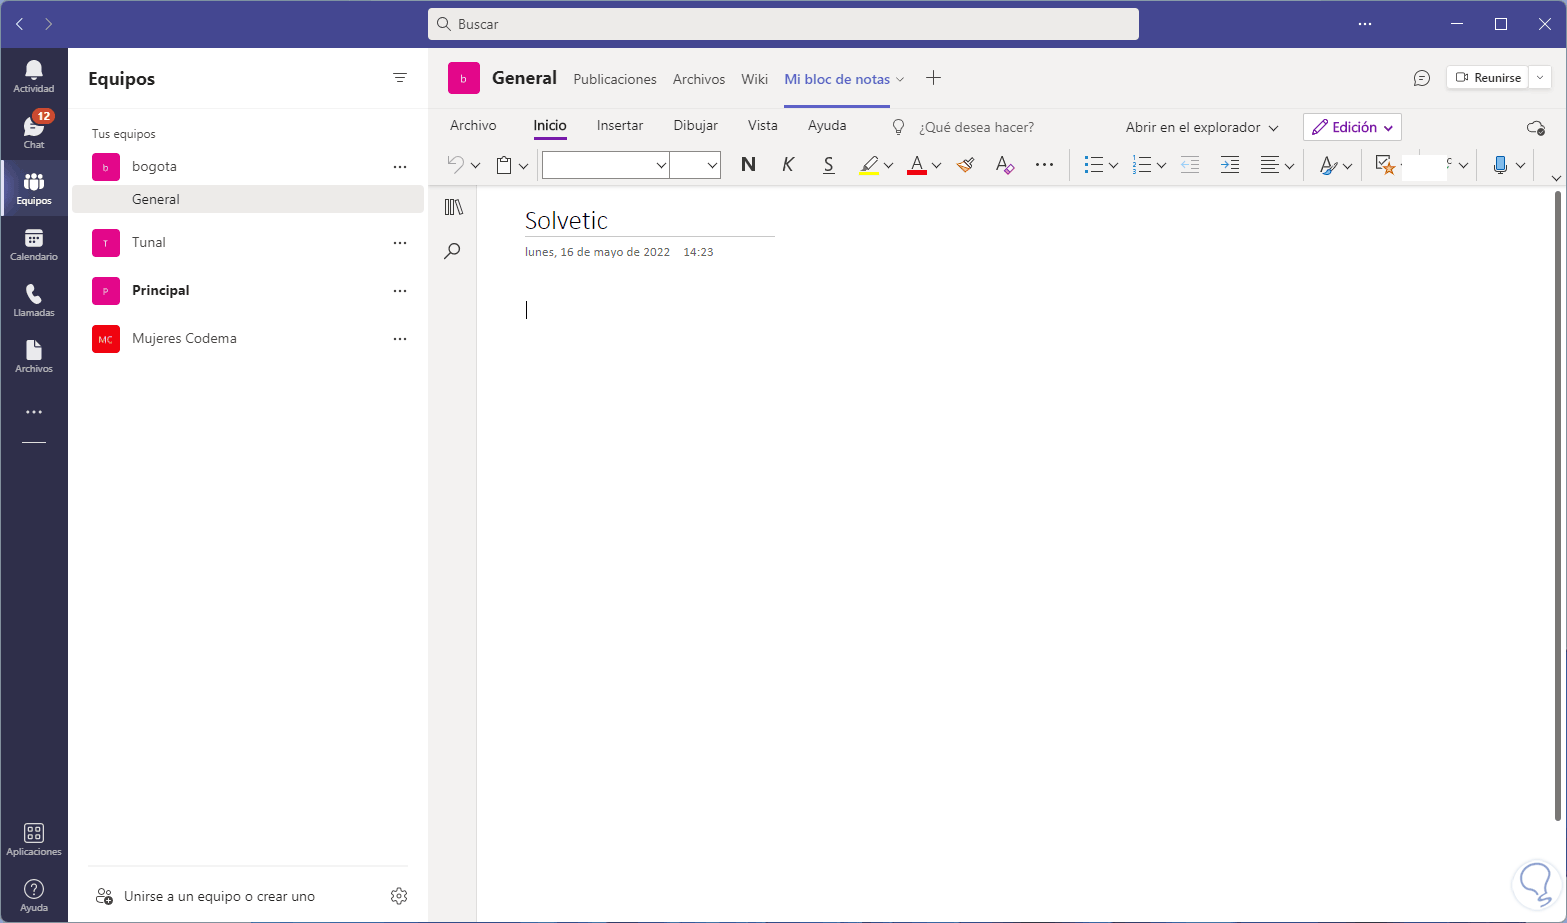1567x923 pixels.
Task: Add a new tab with plus icon
Action: (933, 78)
